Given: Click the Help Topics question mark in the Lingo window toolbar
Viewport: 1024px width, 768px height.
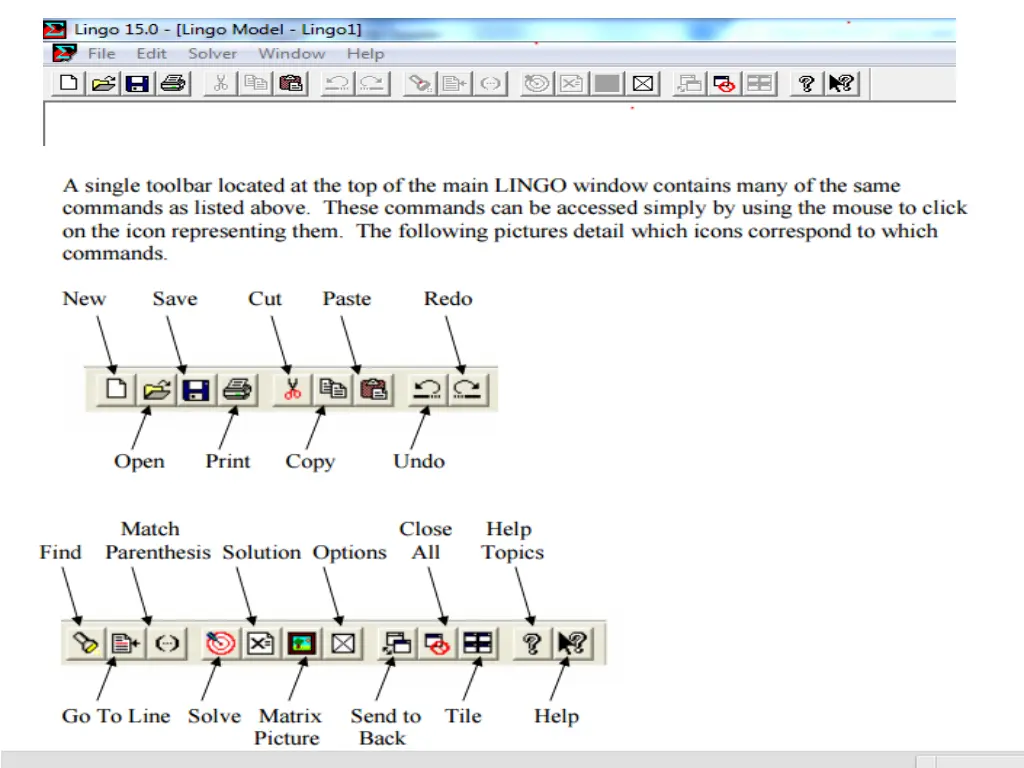Looking at the screenshot, I should click(806, 84).
